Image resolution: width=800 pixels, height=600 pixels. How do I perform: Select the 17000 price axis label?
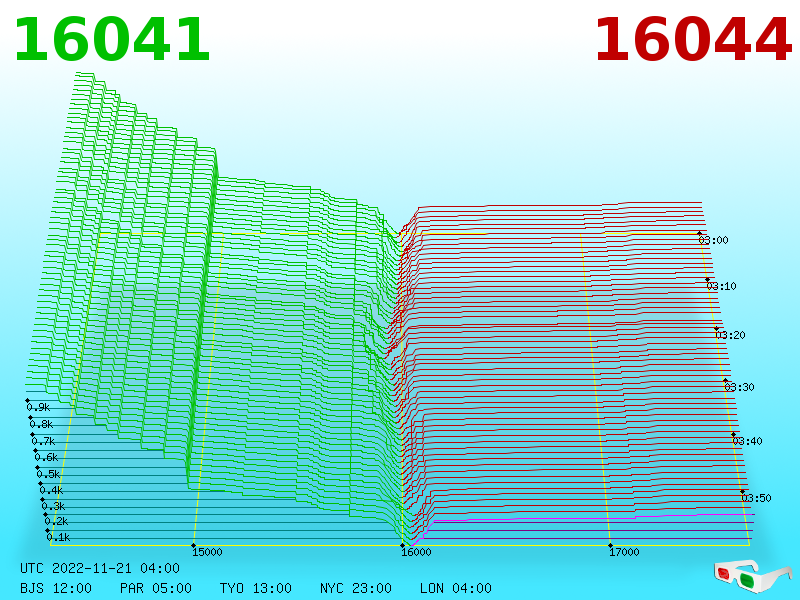pos(624,552)
